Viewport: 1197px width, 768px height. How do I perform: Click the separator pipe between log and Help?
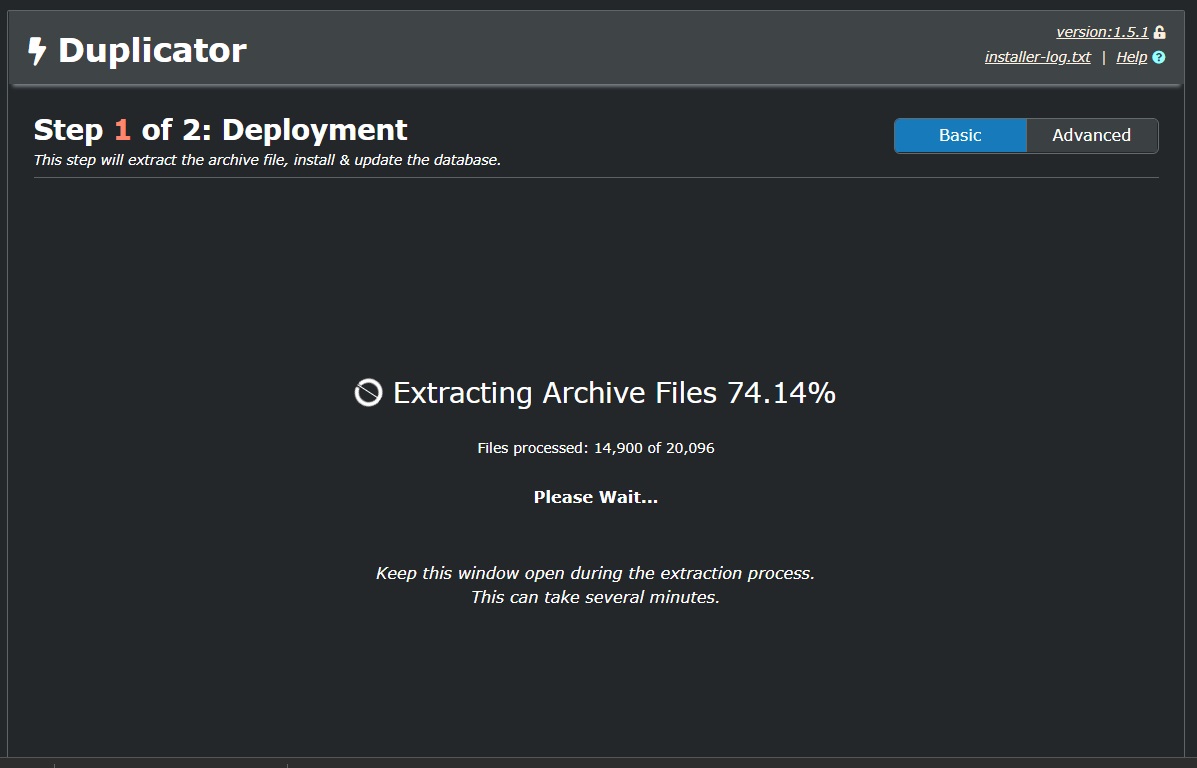pos(1104,57)
